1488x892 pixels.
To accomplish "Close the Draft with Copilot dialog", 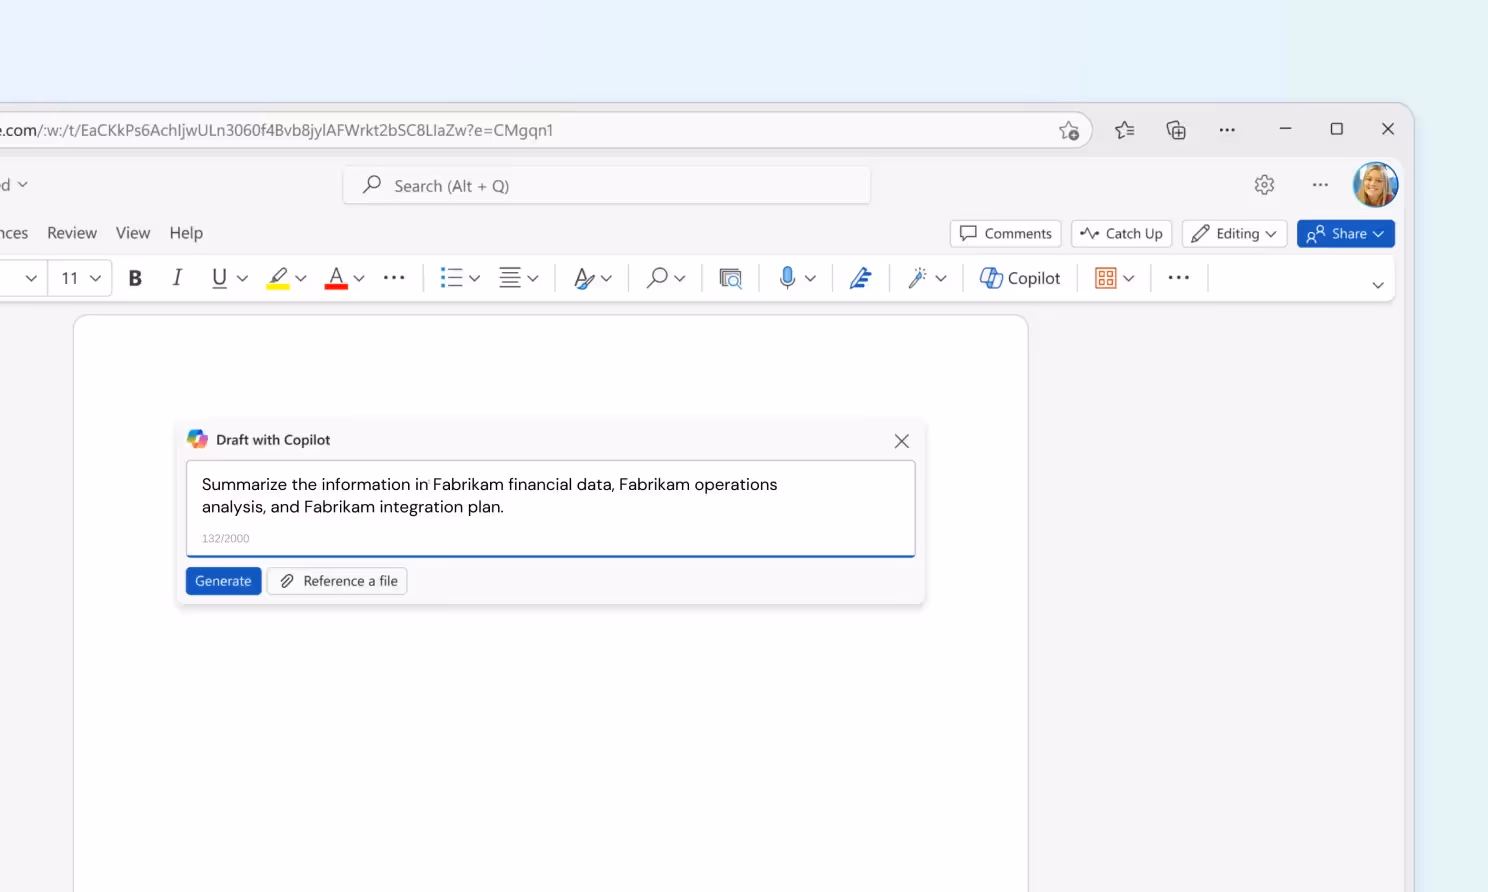I will pos(901,441).
